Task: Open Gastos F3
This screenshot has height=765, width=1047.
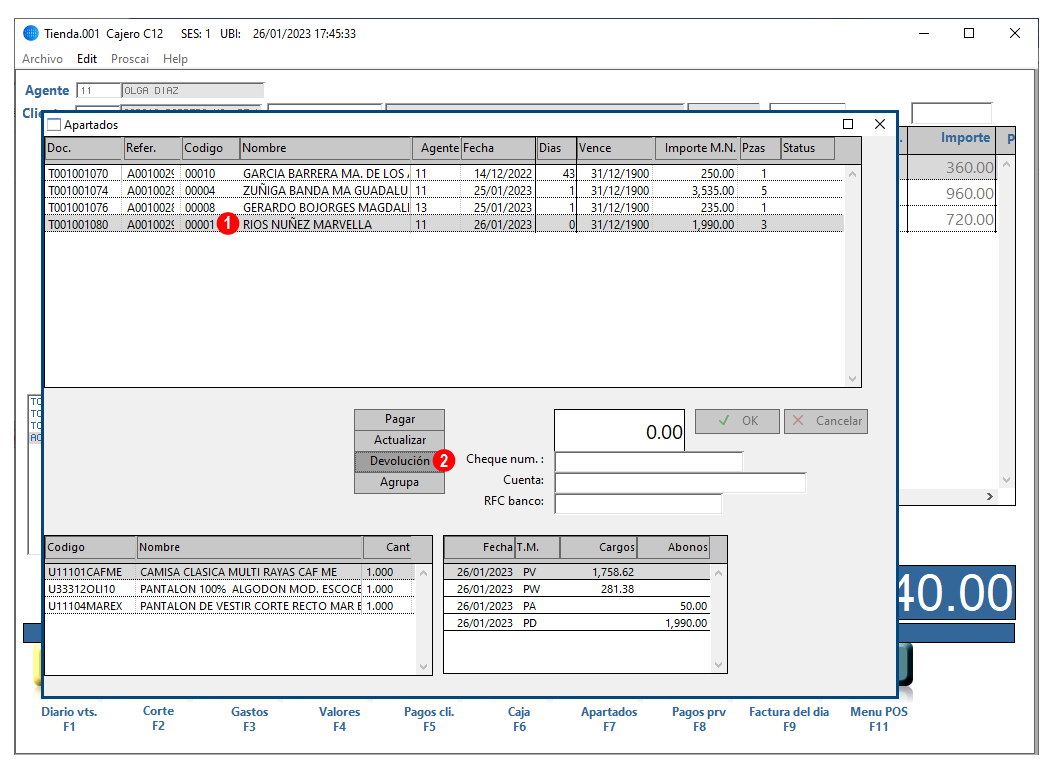Action: tap(250, 719)
